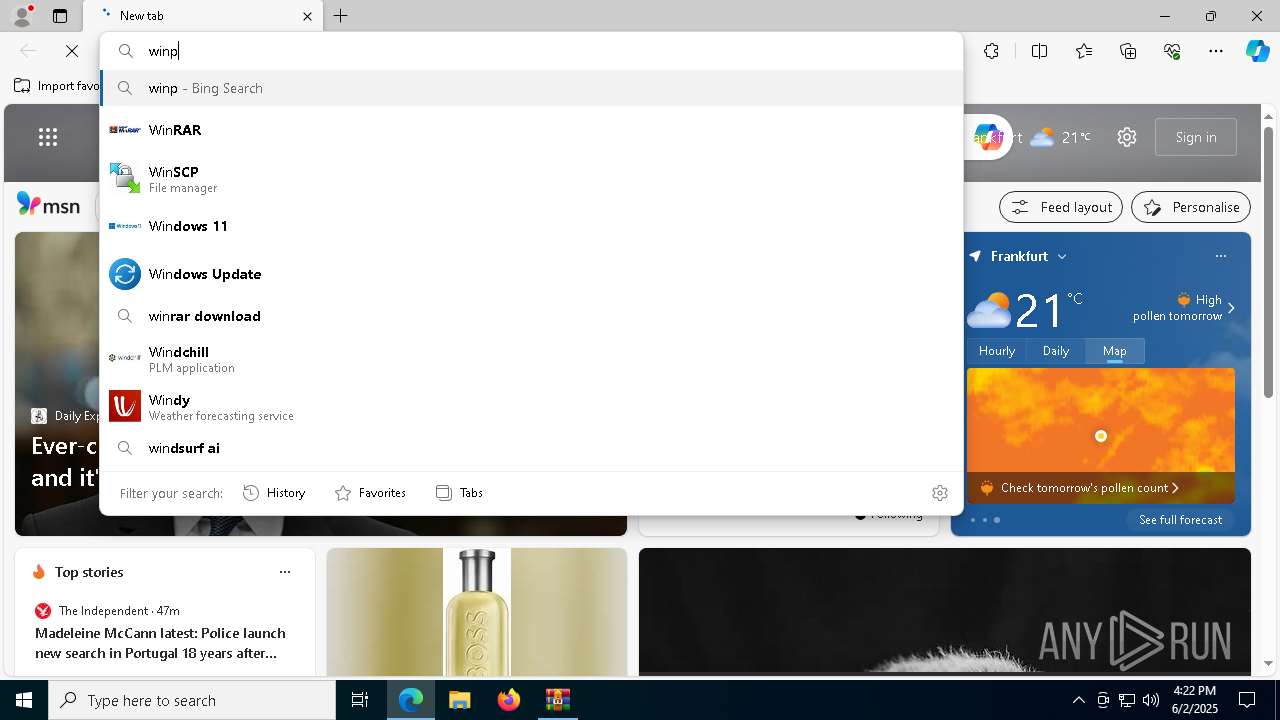Select the WinRAR suggestion

[x=531, y=130]
